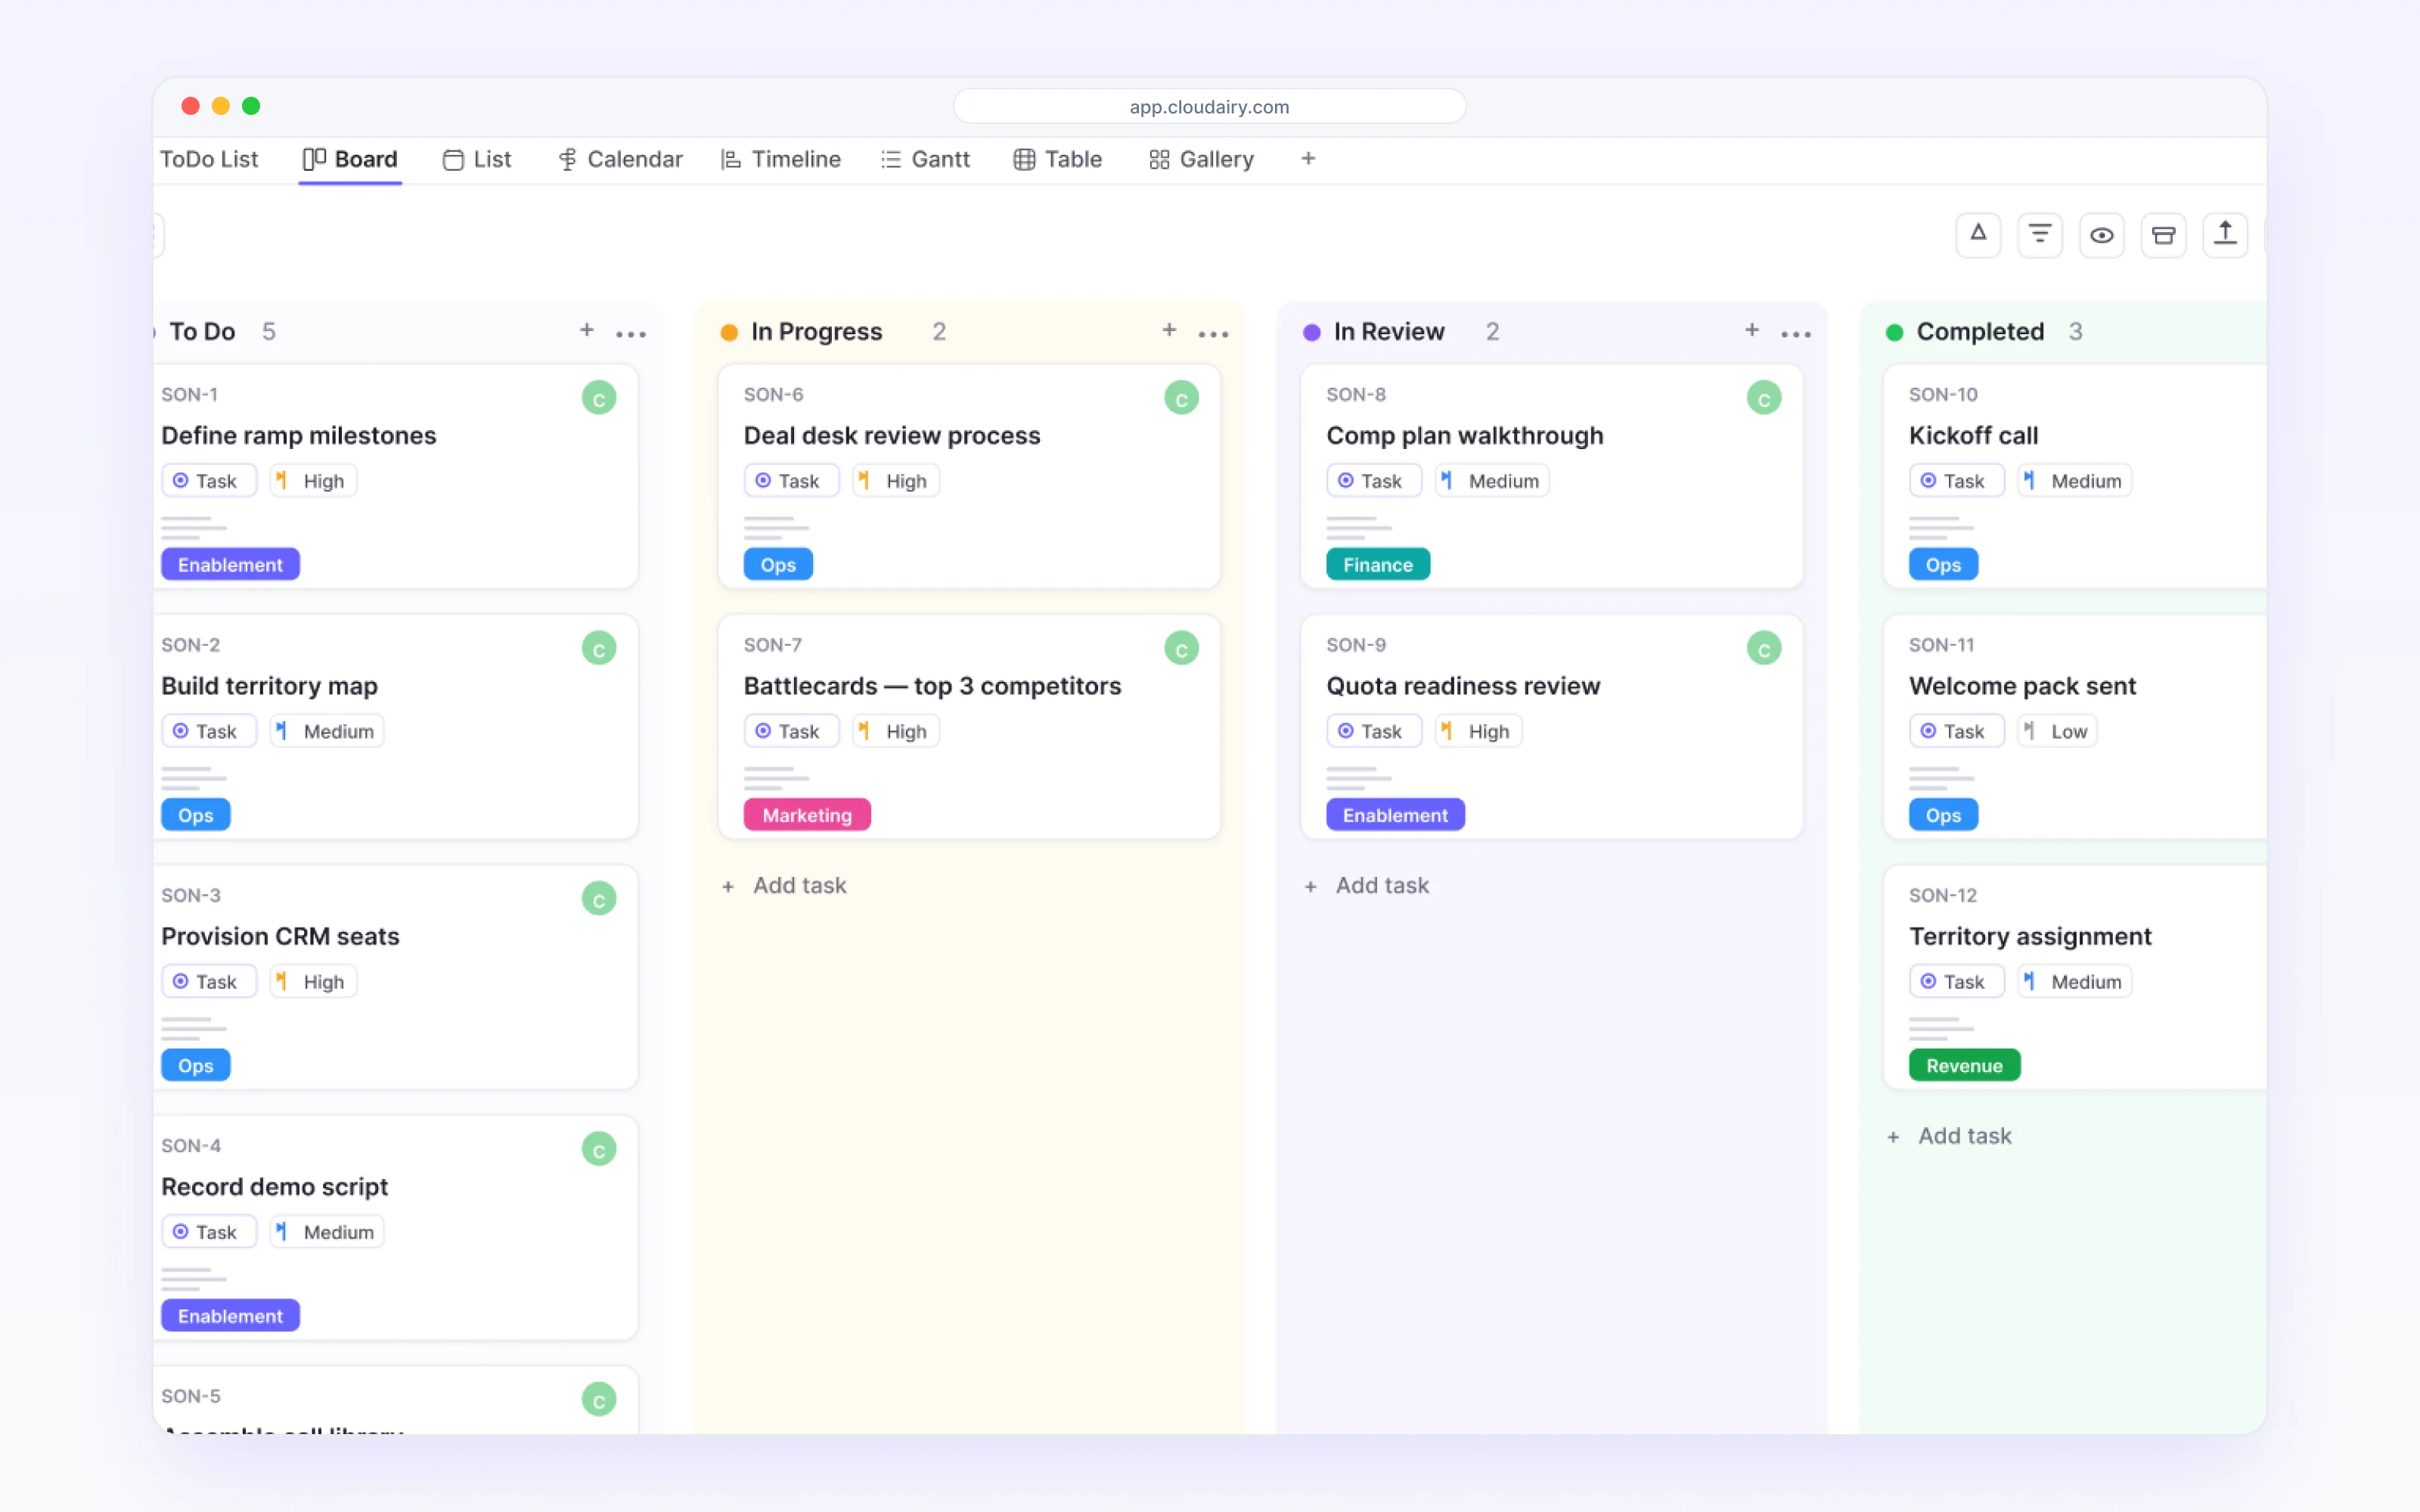Click assignee avatar on SON-5 card
The image size is (2420, 1512).
(x=599, y=1400)
